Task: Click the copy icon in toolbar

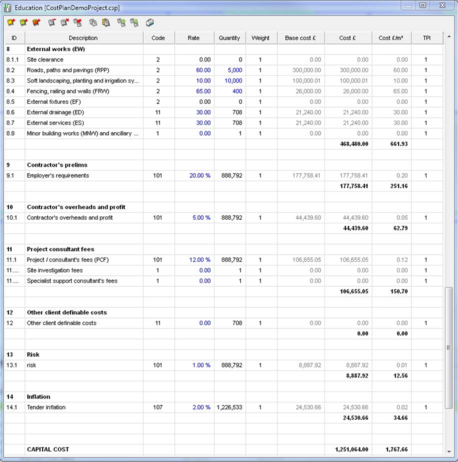Action: click(93, 23)
